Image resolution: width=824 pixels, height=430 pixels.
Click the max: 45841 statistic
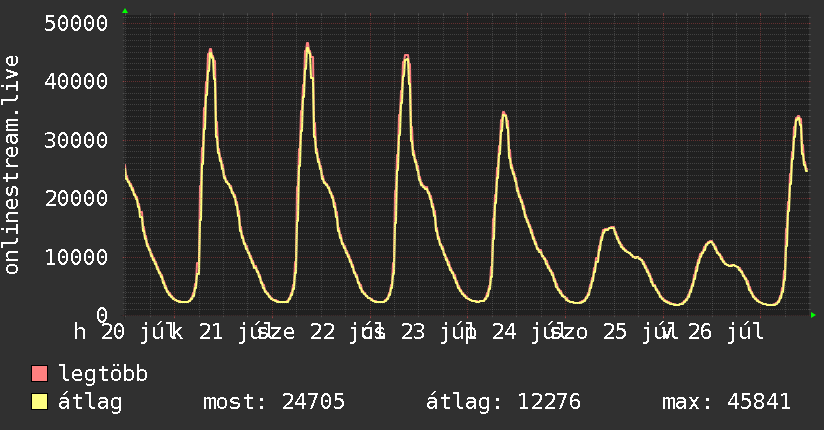coord(726,402)
